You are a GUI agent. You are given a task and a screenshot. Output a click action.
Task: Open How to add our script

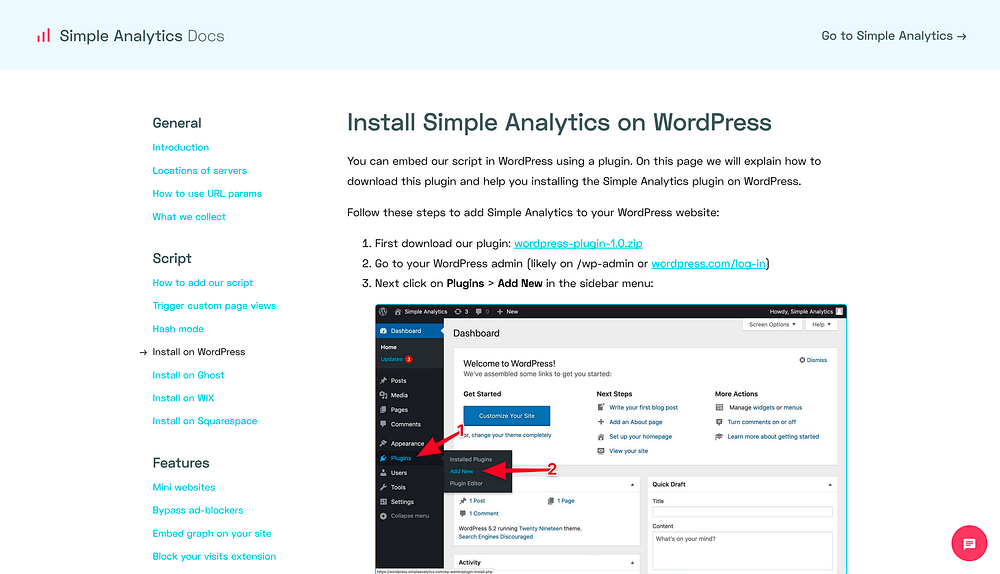click(x=203, y=283)
